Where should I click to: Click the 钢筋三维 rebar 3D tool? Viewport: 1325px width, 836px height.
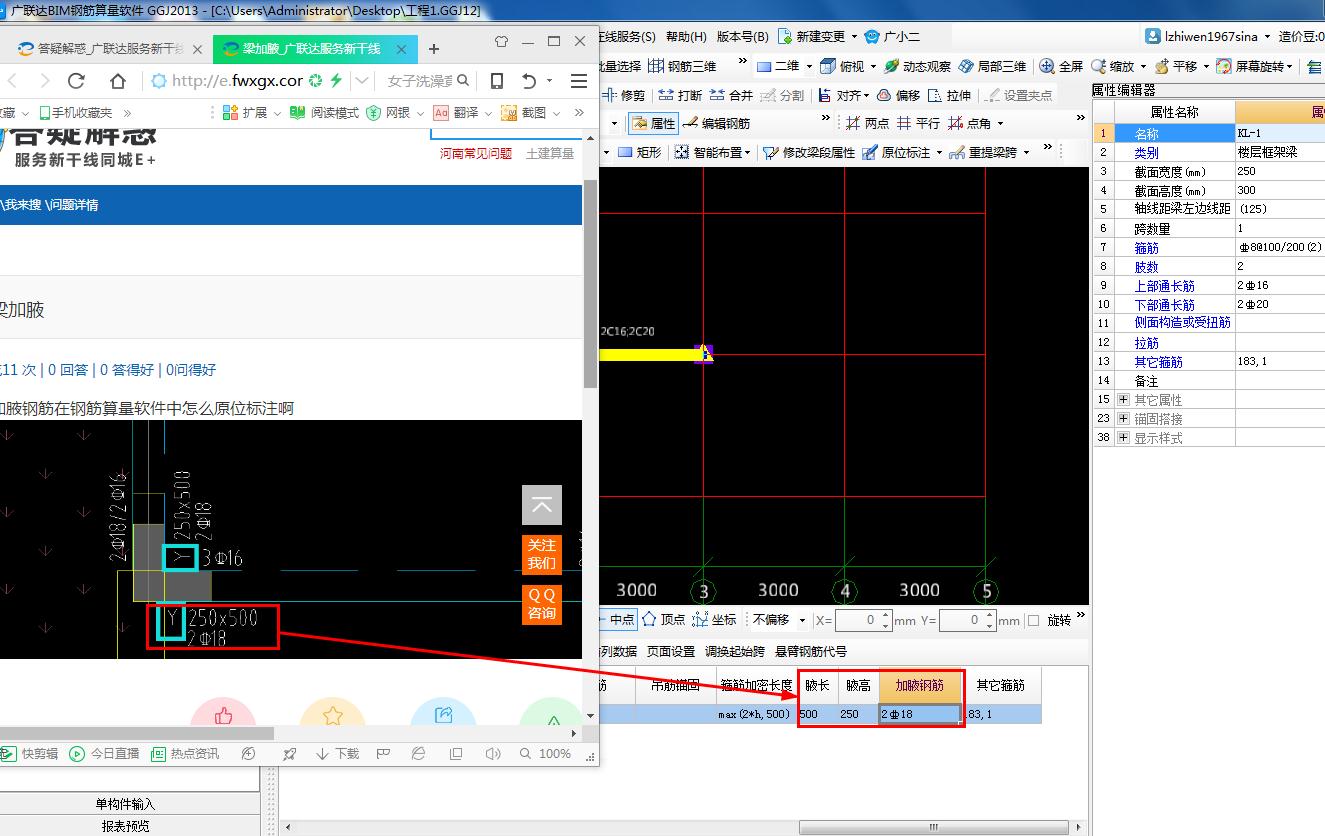[682, 66]
